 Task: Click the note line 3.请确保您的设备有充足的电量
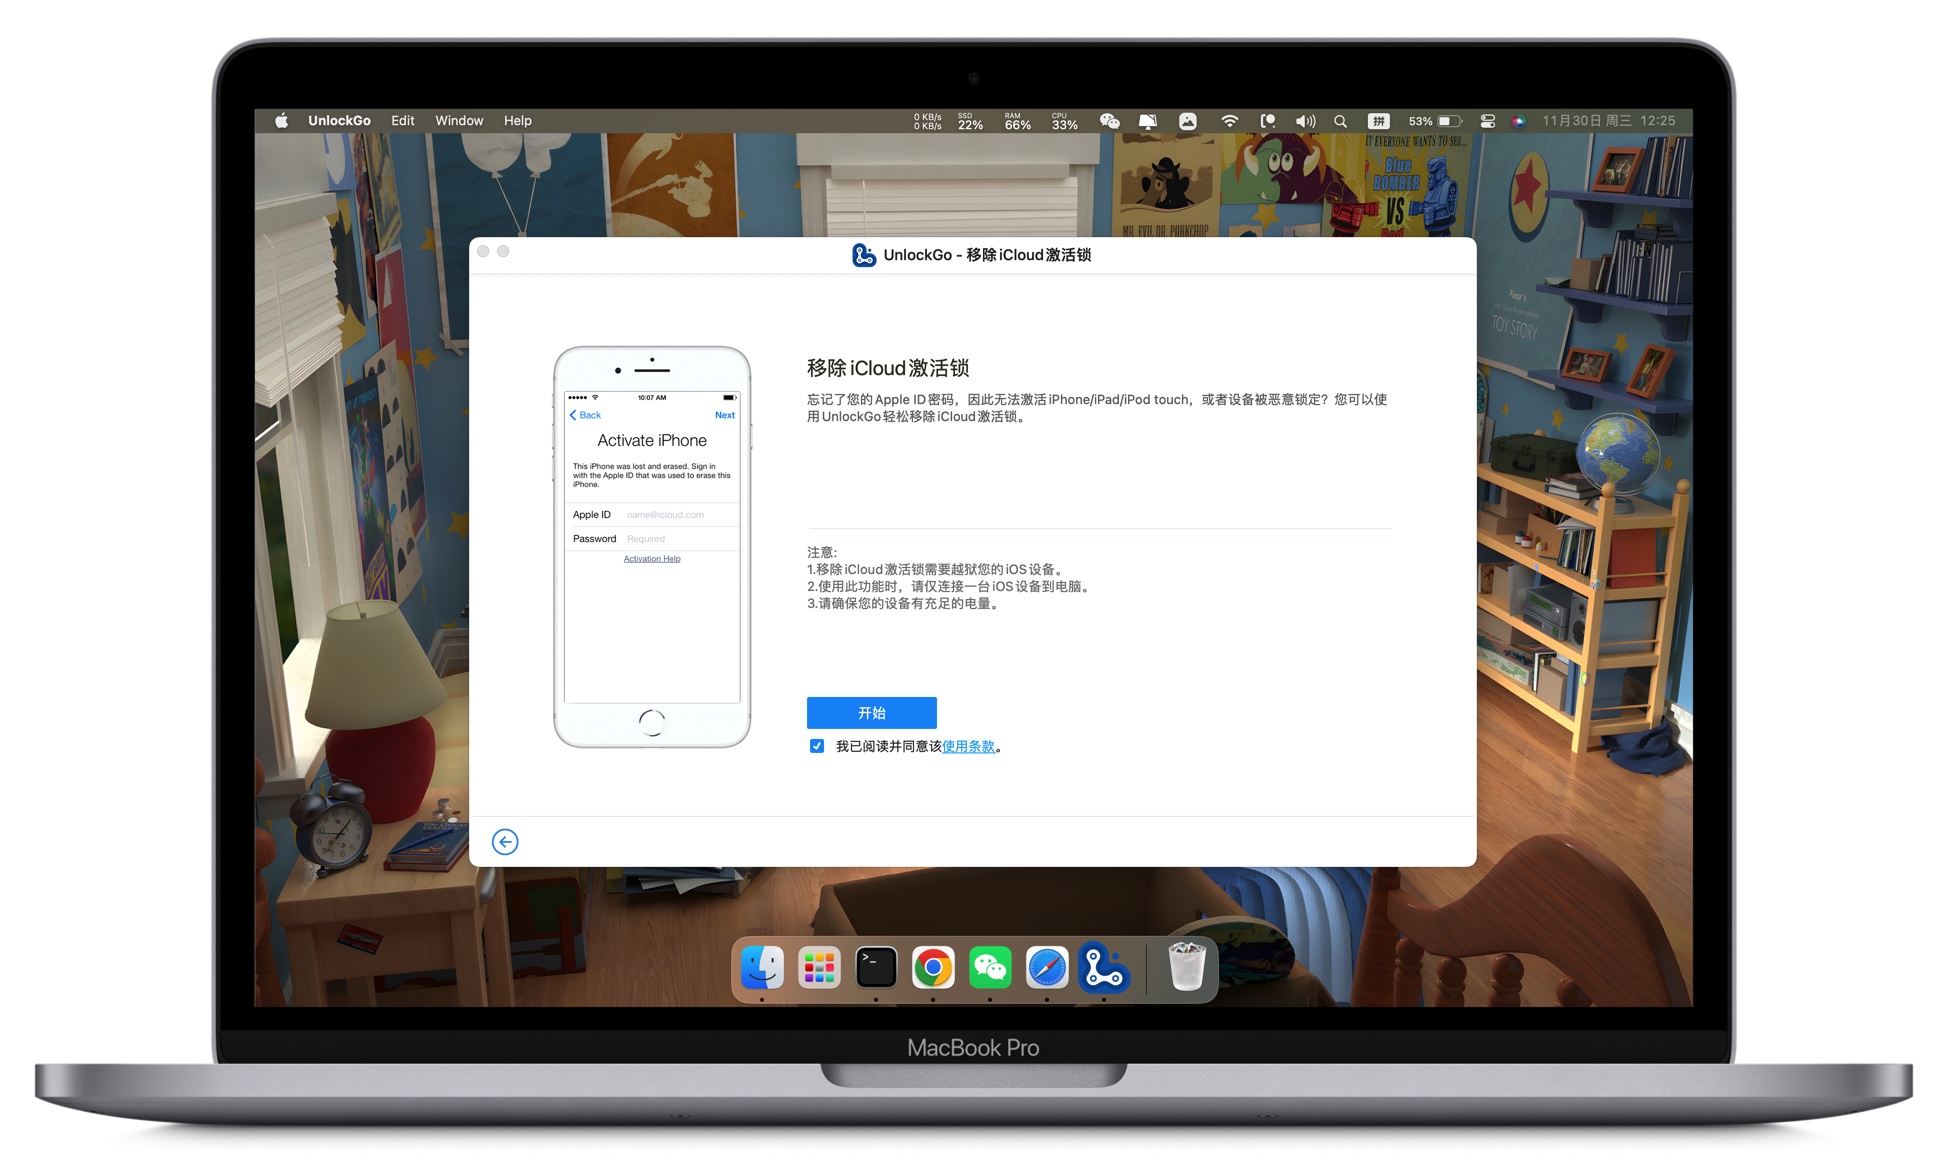(904, 604)
